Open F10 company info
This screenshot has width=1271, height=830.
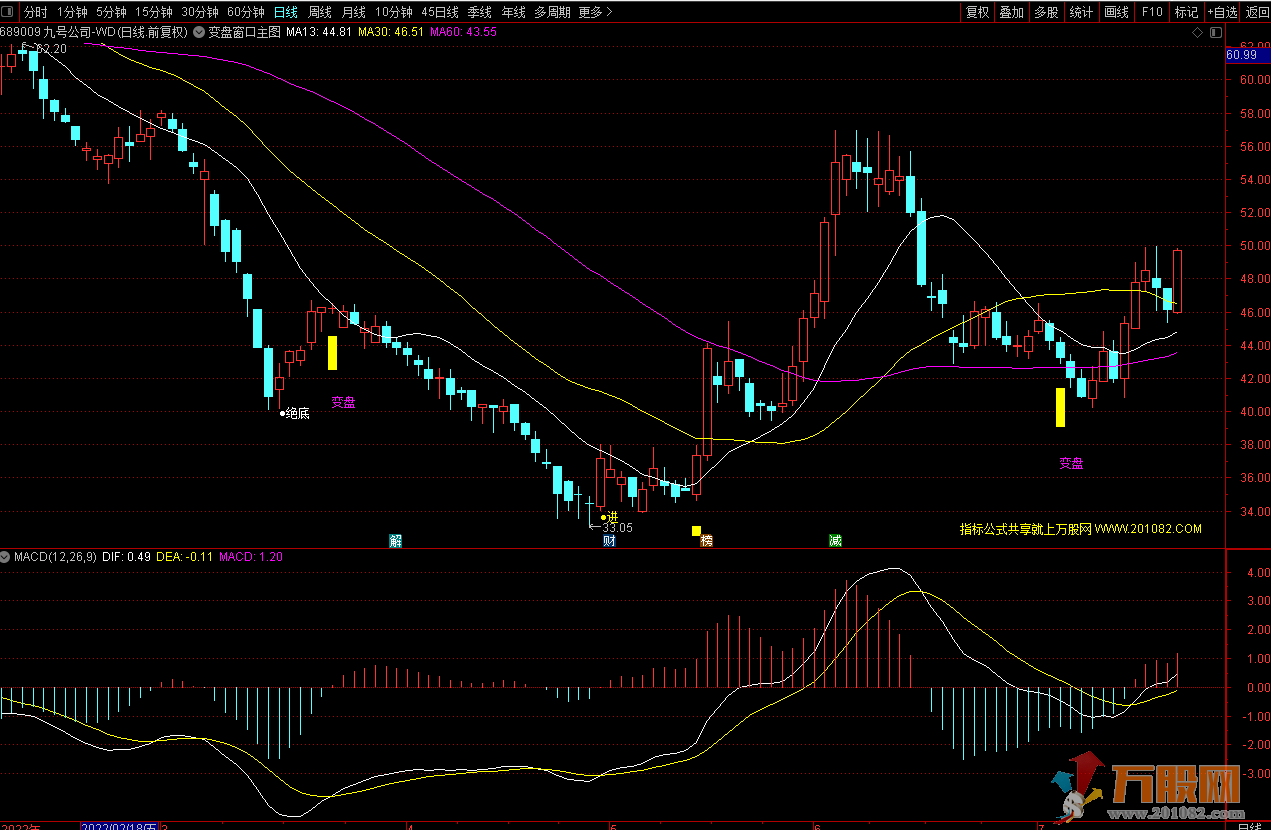[1152, 12]
